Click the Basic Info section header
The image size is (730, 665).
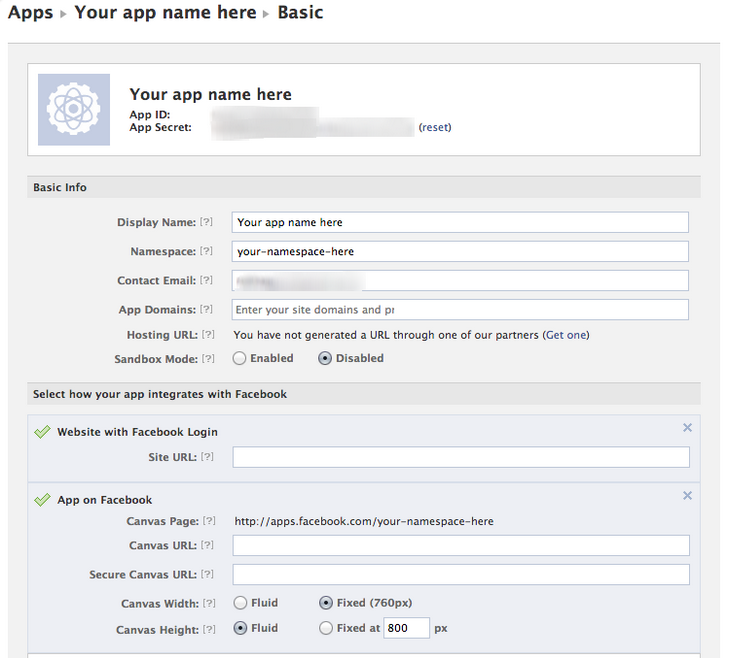point(364,187)
